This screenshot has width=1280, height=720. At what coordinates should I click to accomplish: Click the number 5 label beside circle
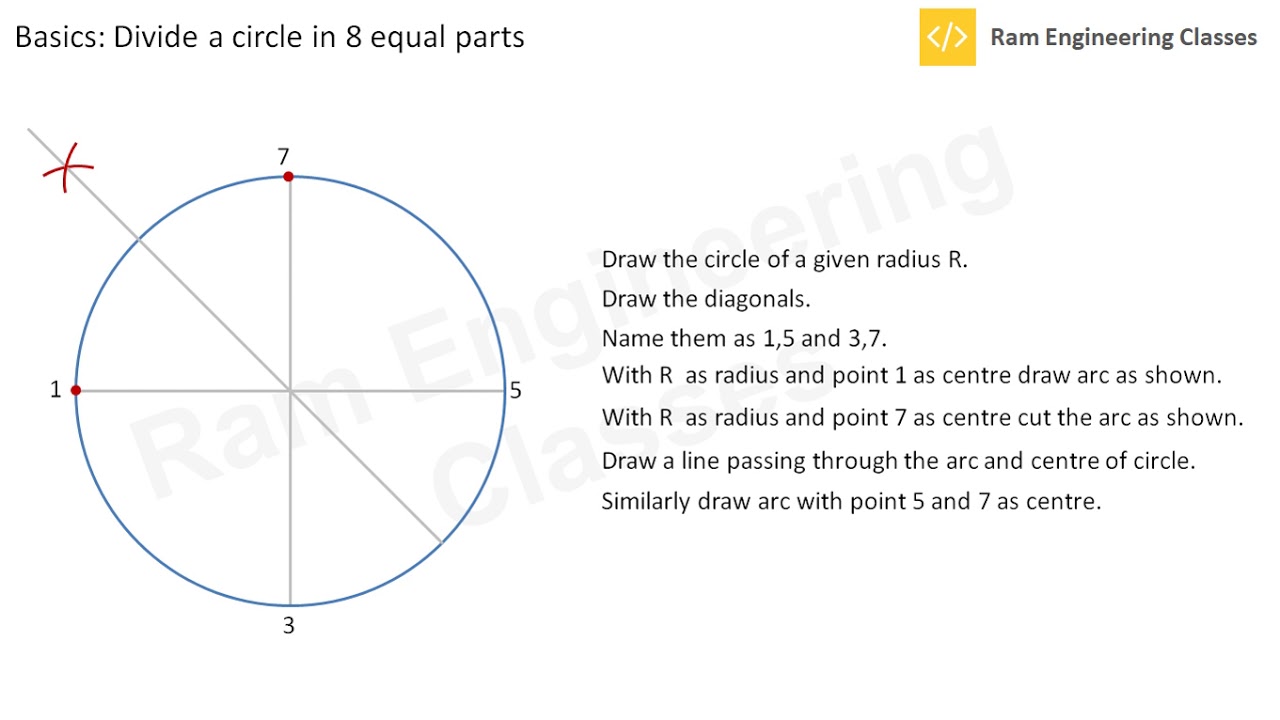tap(516, 391)
